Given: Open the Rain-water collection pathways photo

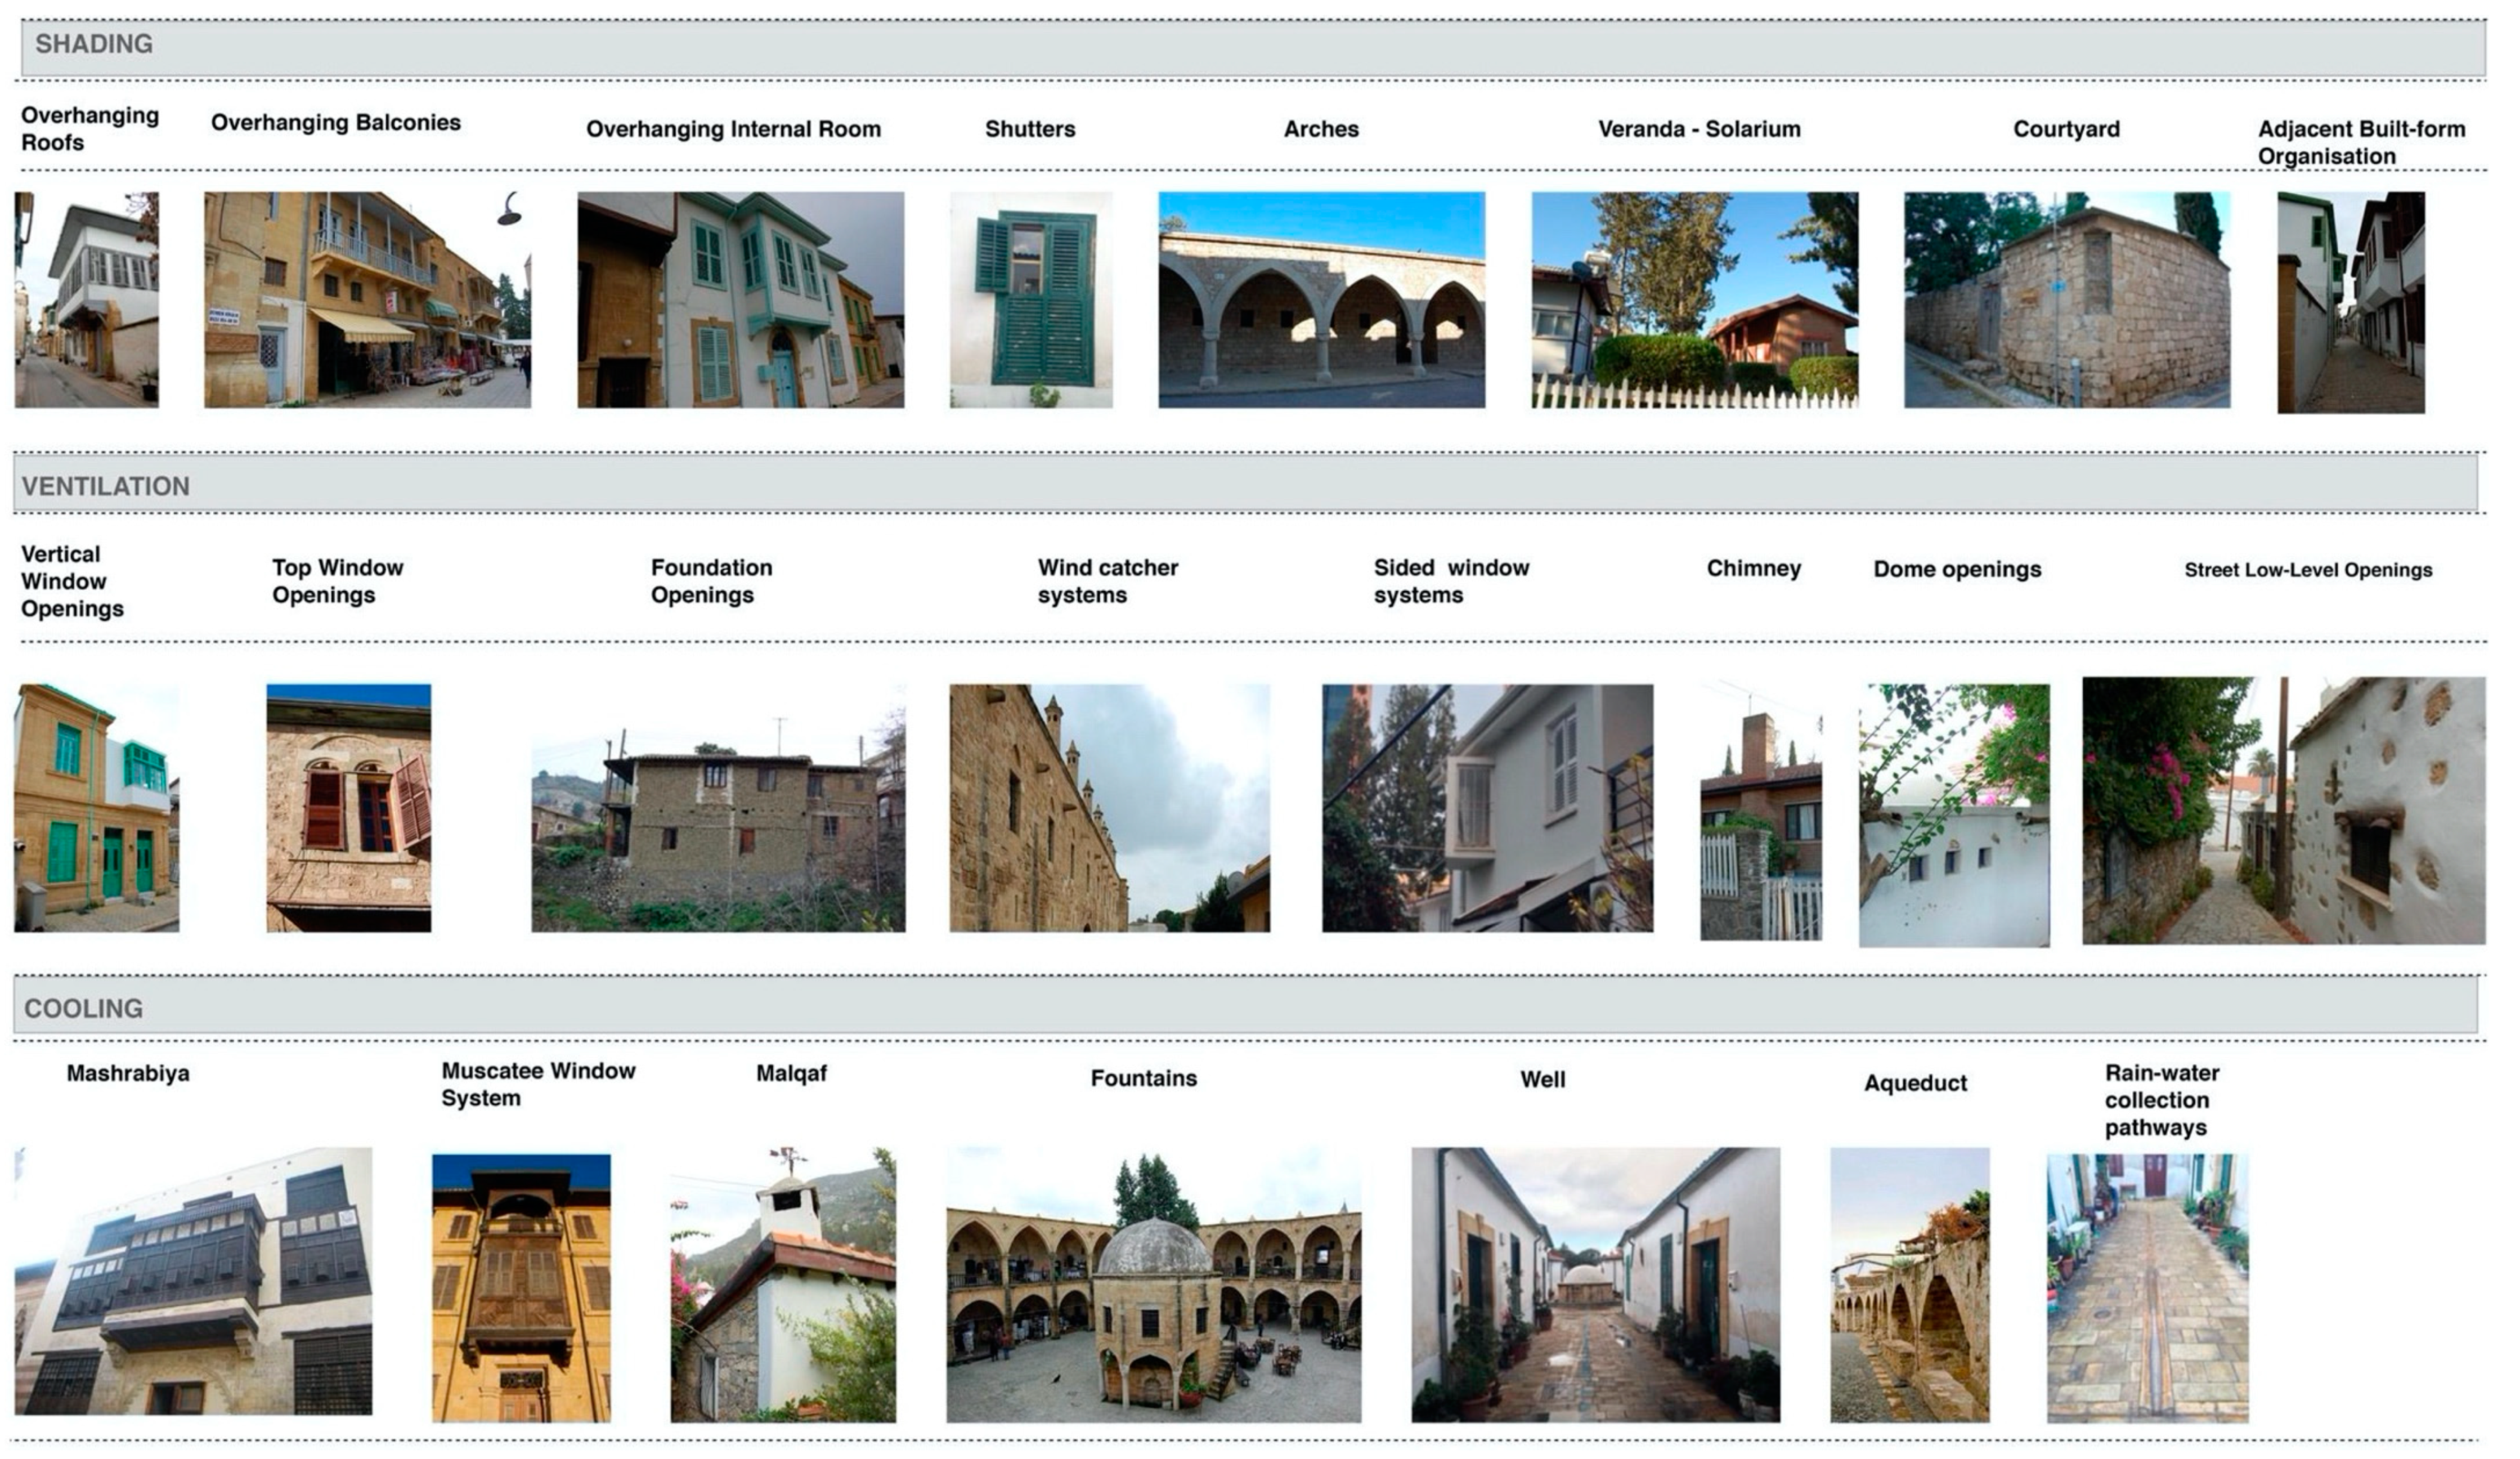Looking at the screenshot, I should coord(2147,1288).
